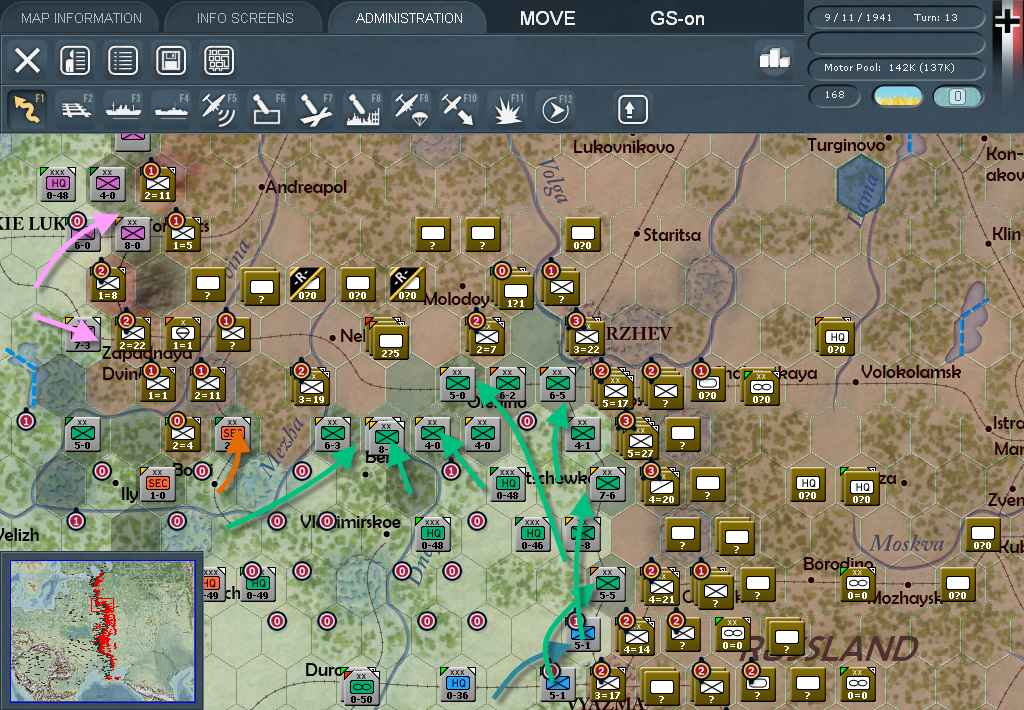Select the F3 naval transport mode icon
This screenshot has width=1024, height=710.
[124, 109]
